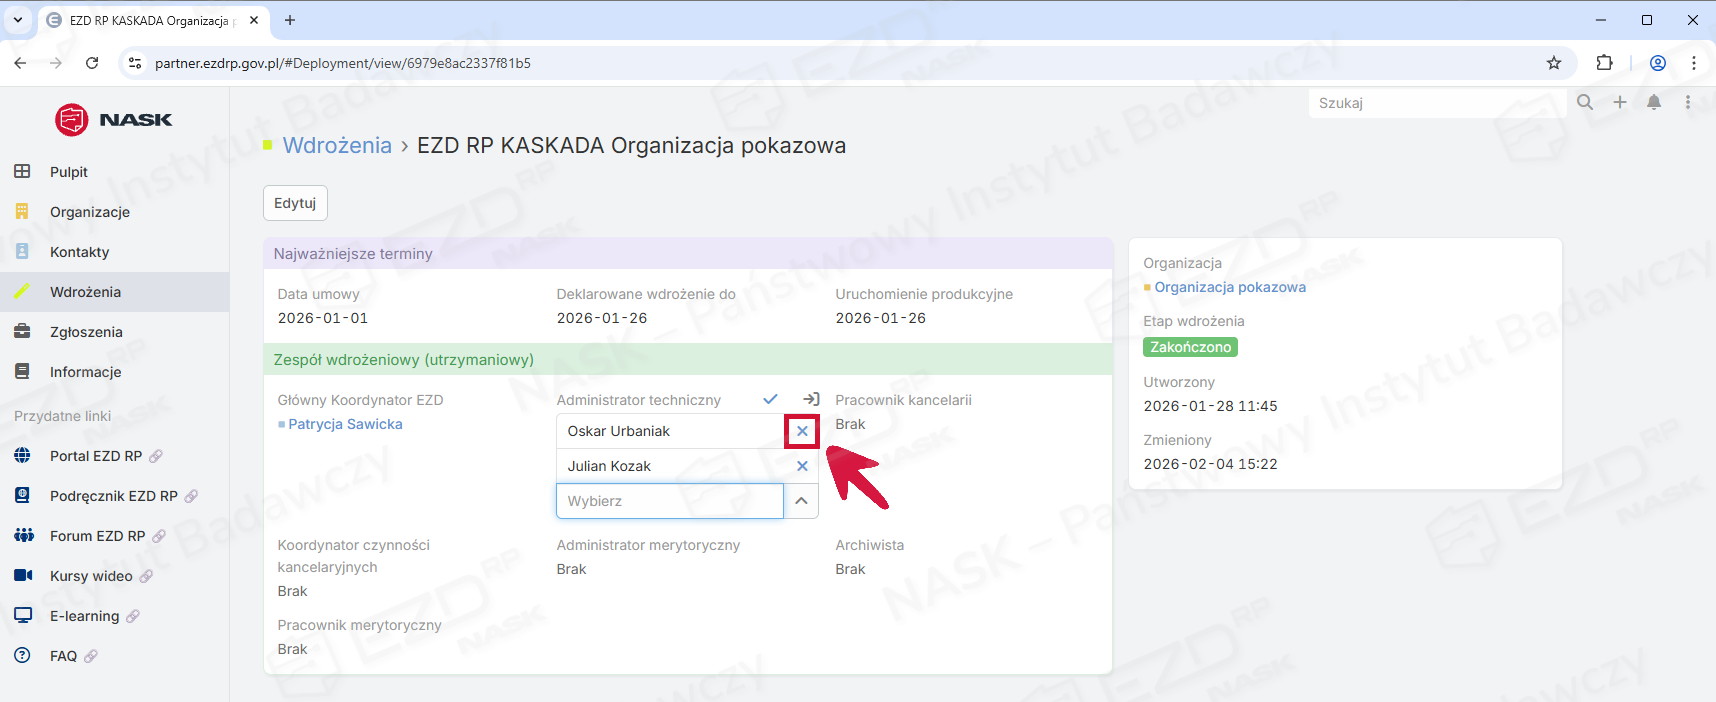Click the arrow-exit icon beside Administrator techniczny
The image size is (1716, 702).
(x=811, y=399)
